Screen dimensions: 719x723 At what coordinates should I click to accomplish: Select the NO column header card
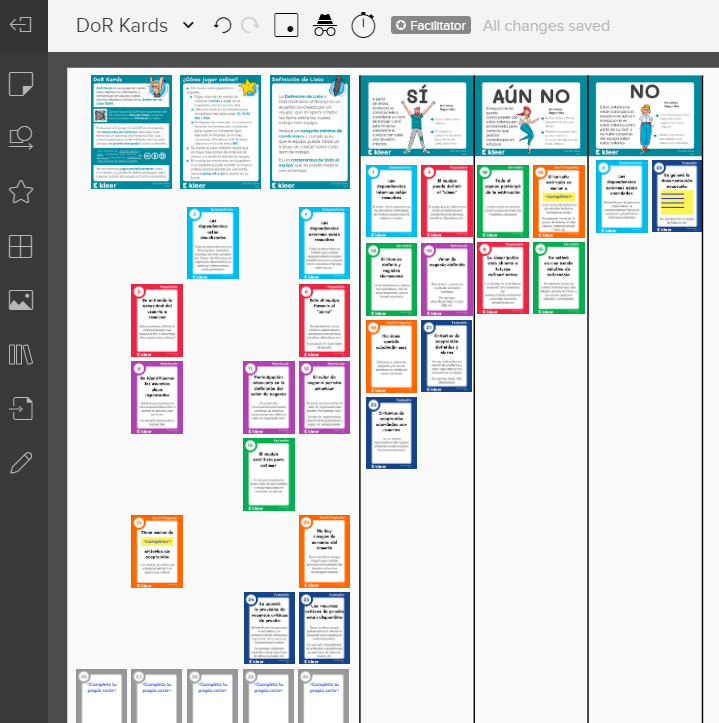click(x=645, y=117)
